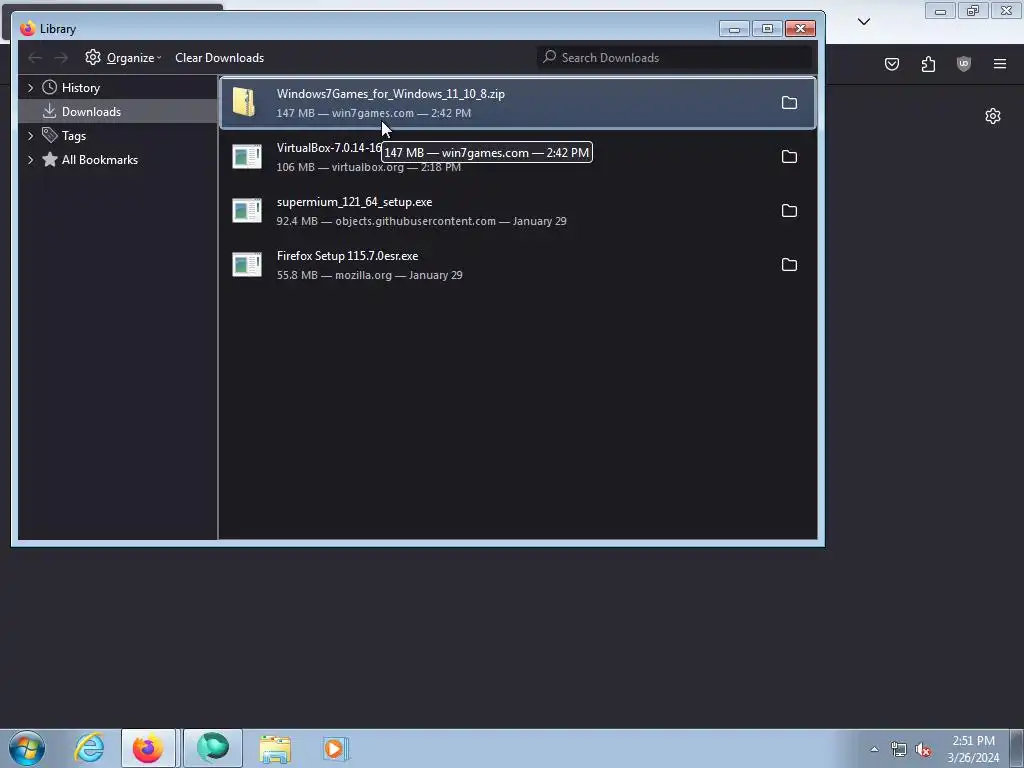Click the zip archive file icon
1024x768 pixels.
click(245, 103)
